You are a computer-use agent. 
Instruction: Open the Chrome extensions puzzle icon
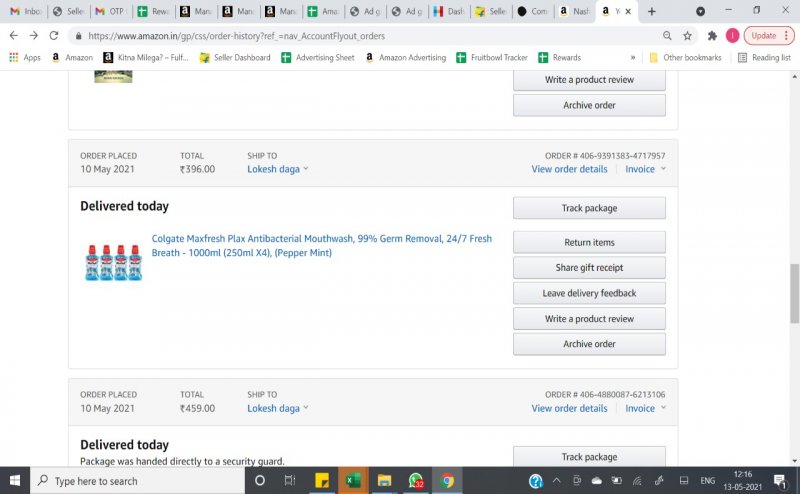pos(712,35)
